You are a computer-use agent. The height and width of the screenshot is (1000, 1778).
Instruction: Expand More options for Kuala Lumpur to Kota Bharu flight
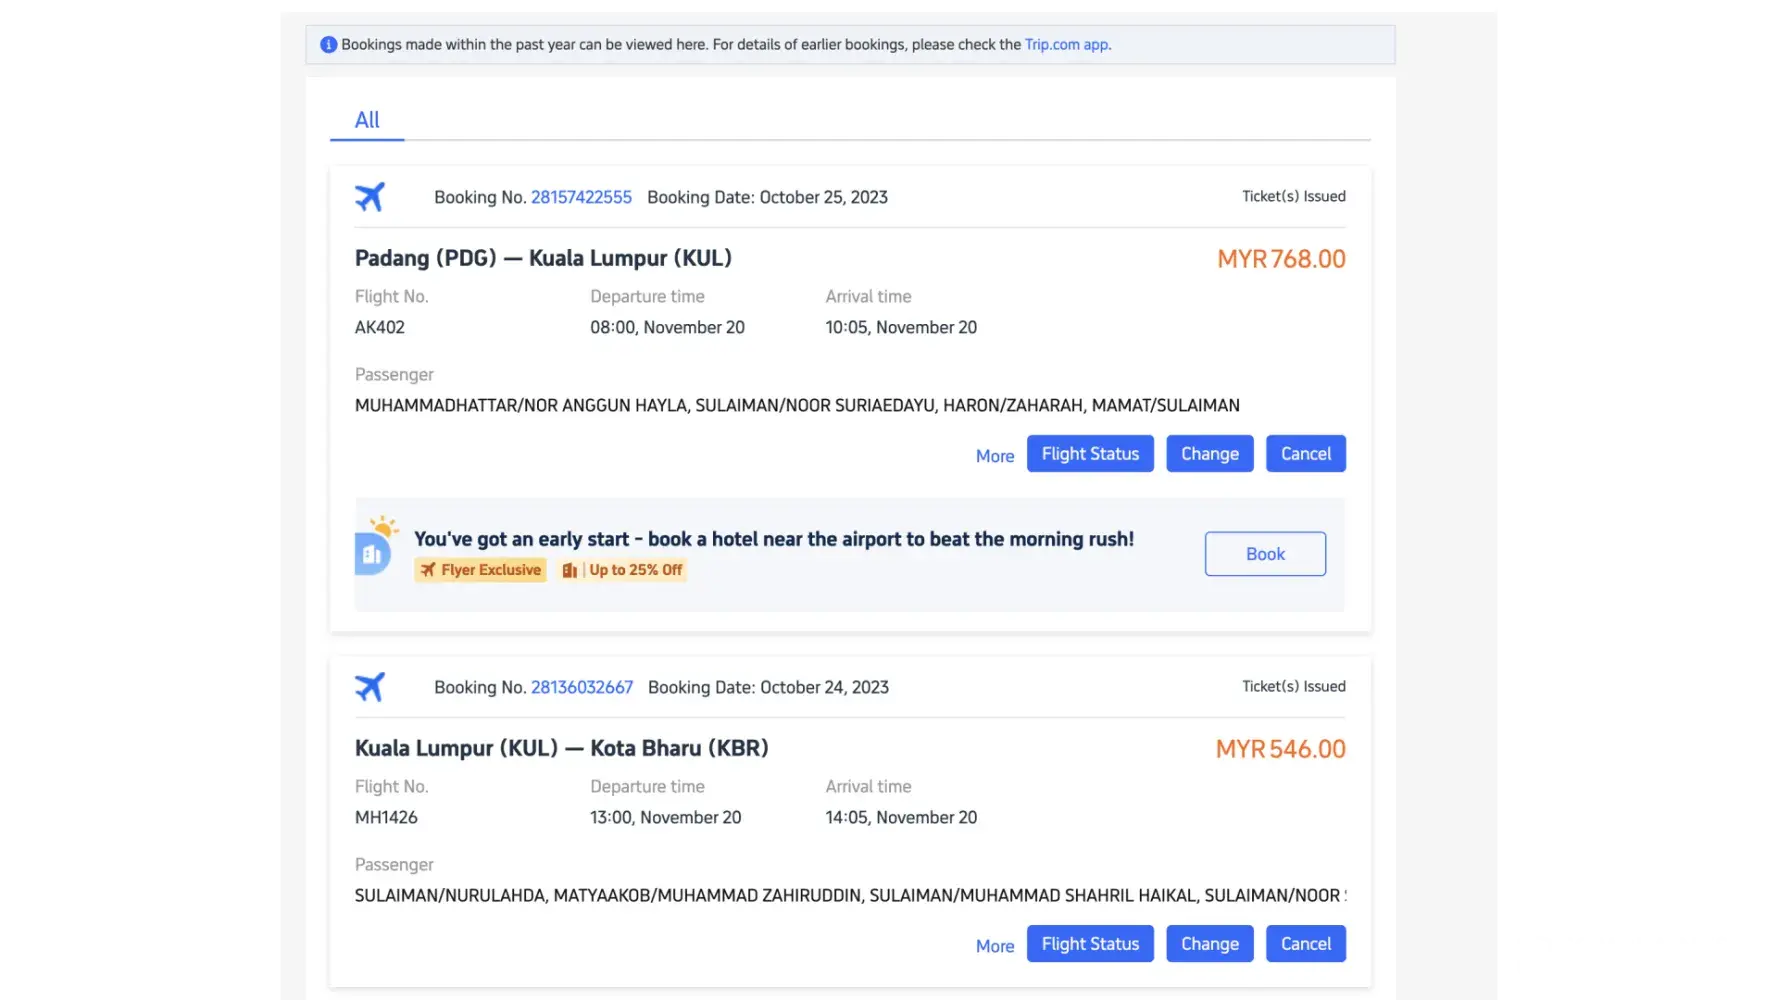point(994,946)
